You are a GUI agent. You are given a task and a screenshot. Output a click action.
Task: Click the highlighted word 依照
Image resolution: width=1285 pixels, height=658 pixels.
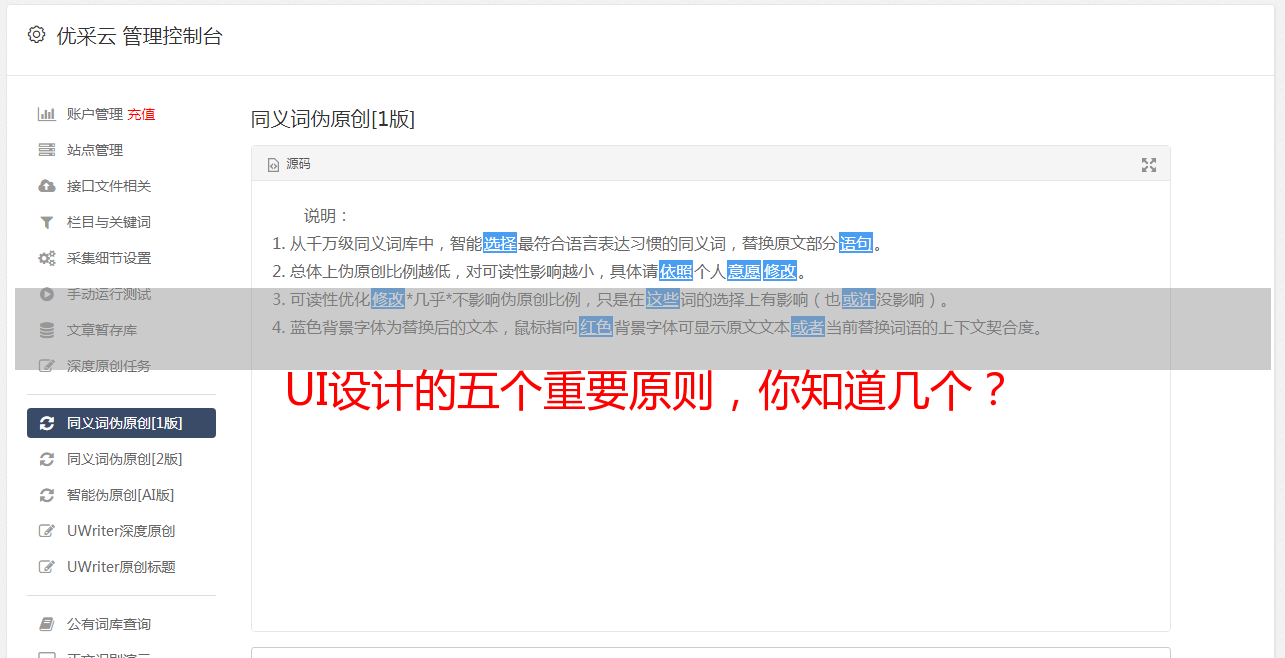click(676, 271)
